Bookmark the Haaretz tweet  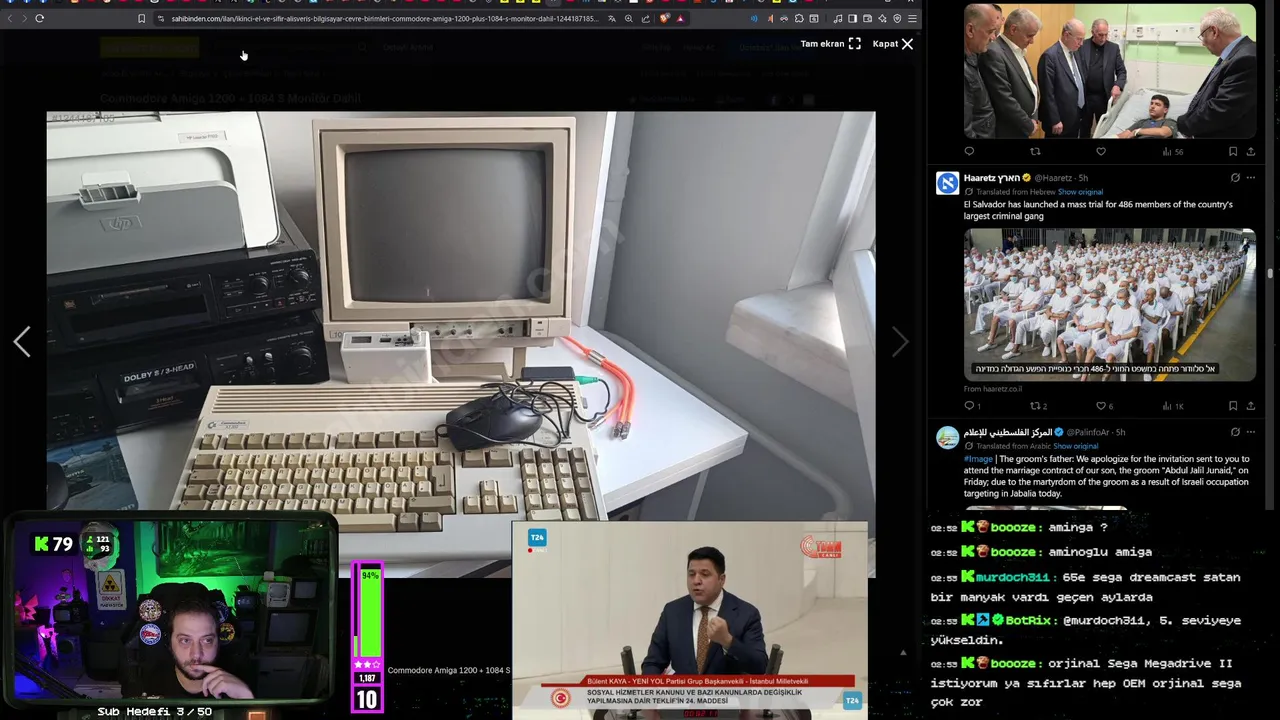[1233, 406]
